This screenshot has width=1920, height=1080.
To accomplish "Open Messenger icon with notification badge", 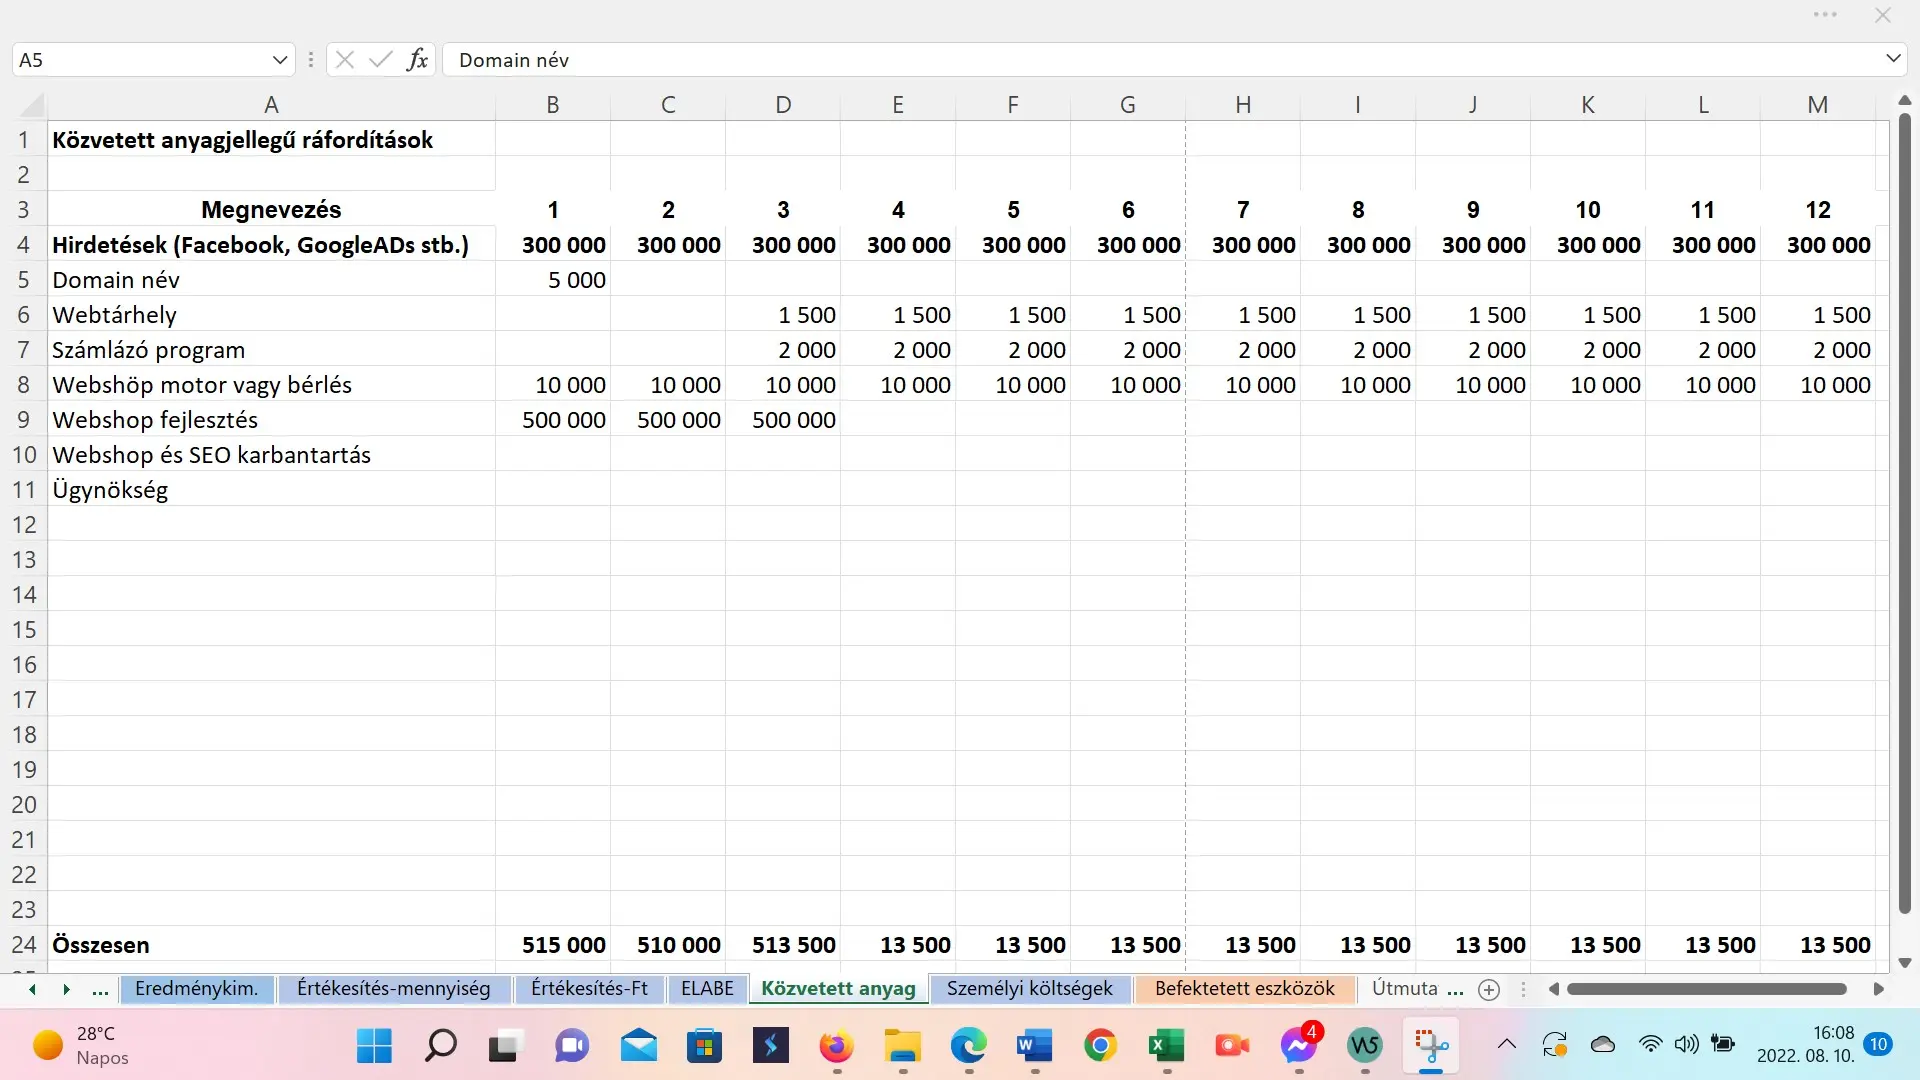I will tap(1299, 1046).
